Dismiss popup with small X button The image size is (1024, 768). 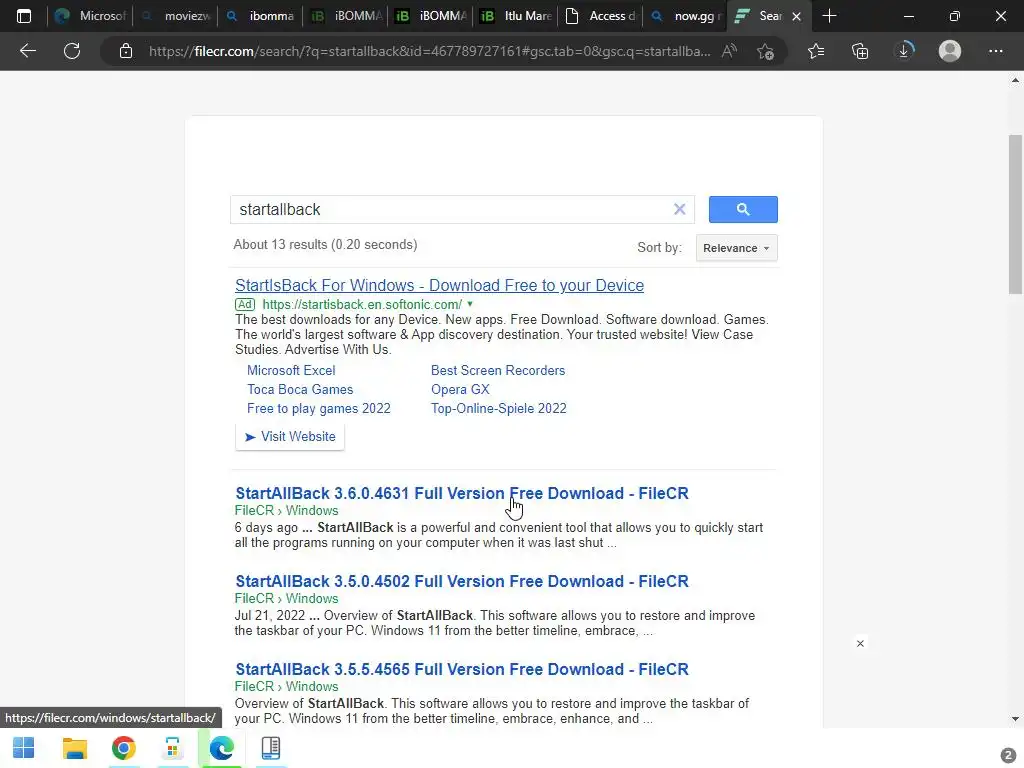(860, 643)
